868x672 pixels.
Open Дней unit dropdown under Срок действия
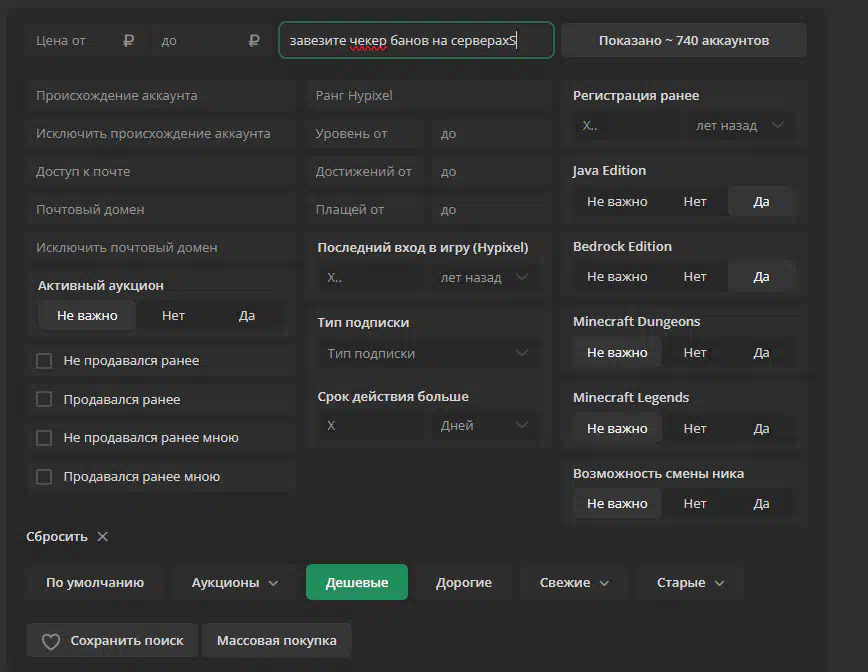point(485,425)
